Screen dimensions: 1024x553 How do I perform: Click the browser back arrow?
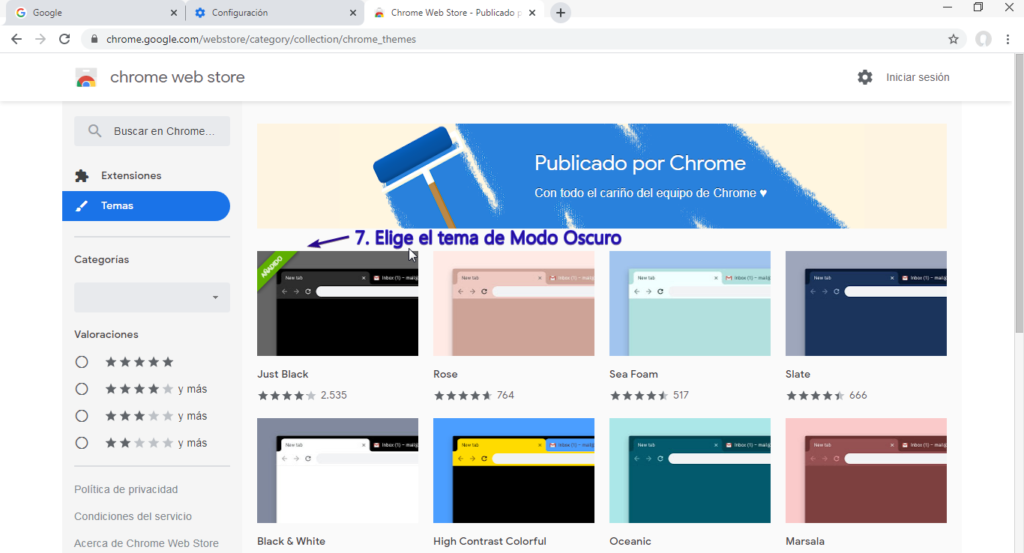tap(16, 39)
